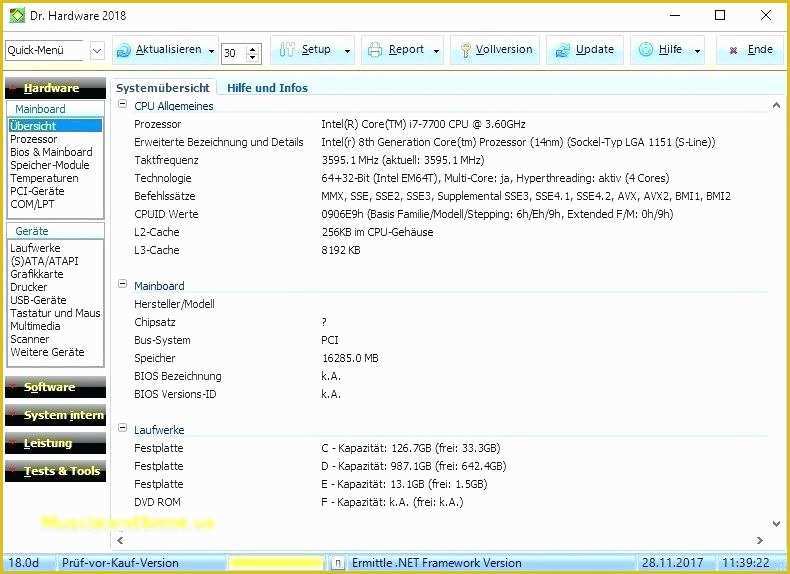Collapse the CPU Allgemeines section
Image resolution: width=790 pixels, height=574 pixels.
coord(122,104)
